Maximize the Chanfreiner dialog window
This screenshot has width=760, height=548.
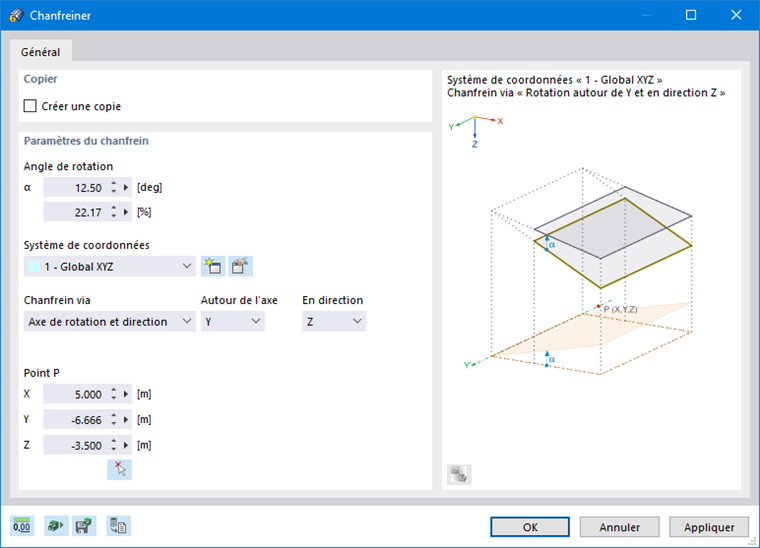coord(691,16)
